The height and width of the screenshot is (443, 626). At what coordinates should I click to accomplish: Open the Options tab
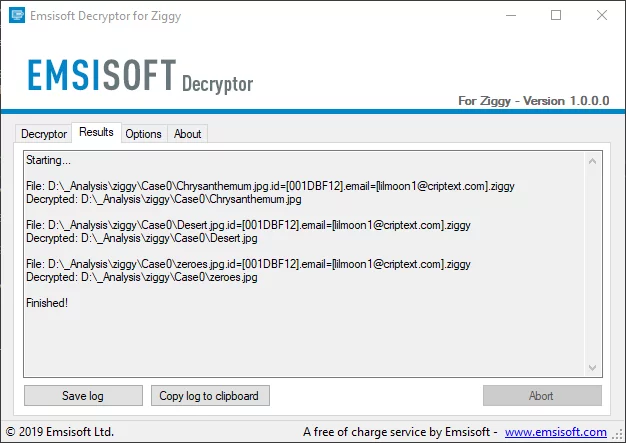pyautogui.click(x=143, y=134)
